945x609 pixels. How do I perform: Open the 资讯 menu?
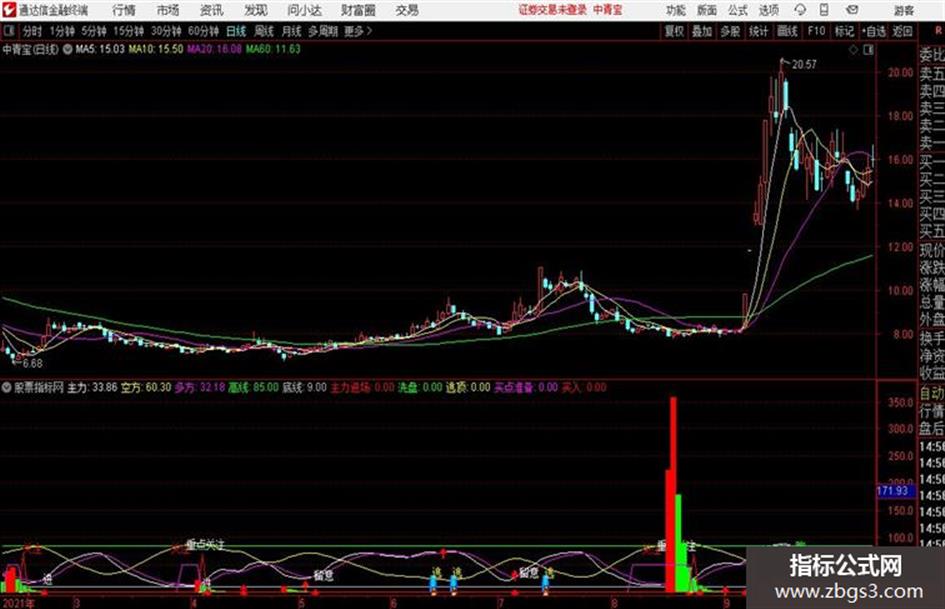coord(212,10)
